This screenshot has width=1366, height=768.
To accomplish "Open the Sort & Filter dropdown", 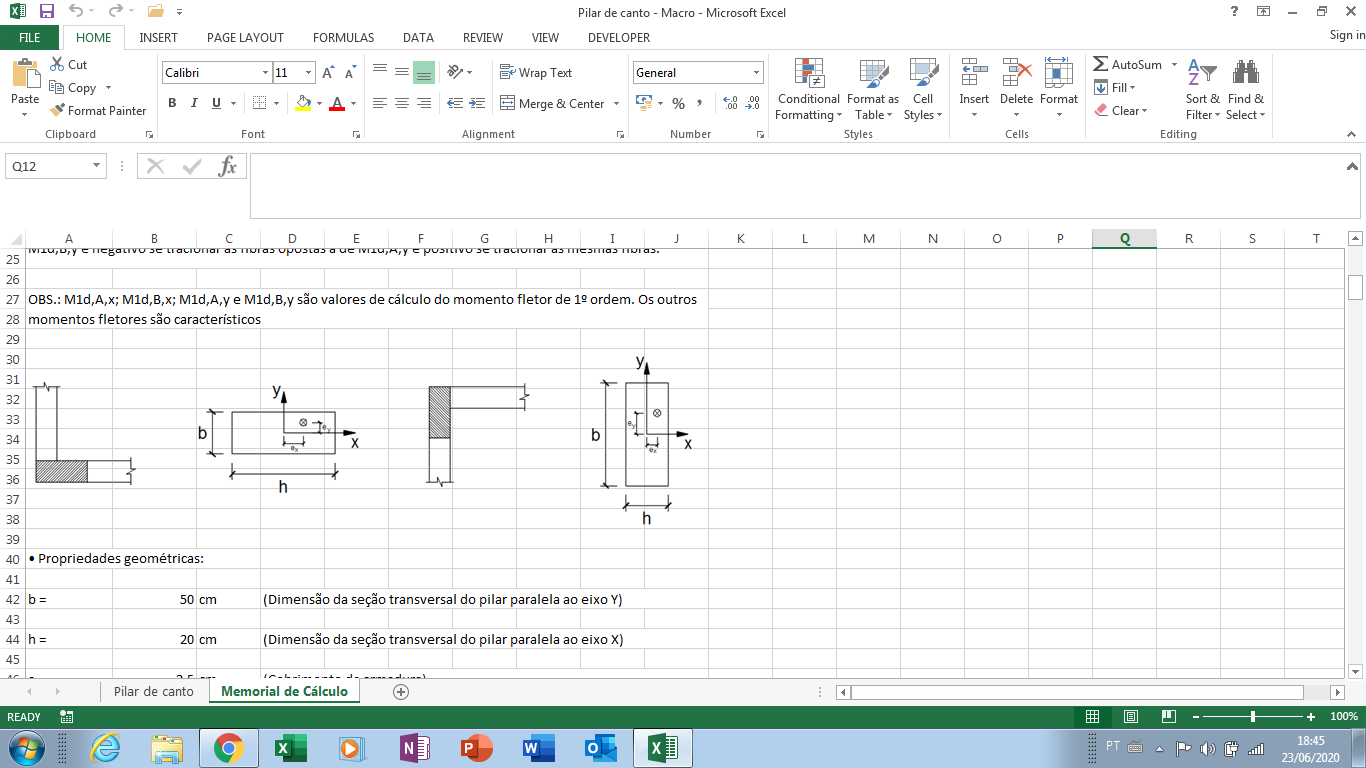I will pyautogui.click(x=1202, y=89).
